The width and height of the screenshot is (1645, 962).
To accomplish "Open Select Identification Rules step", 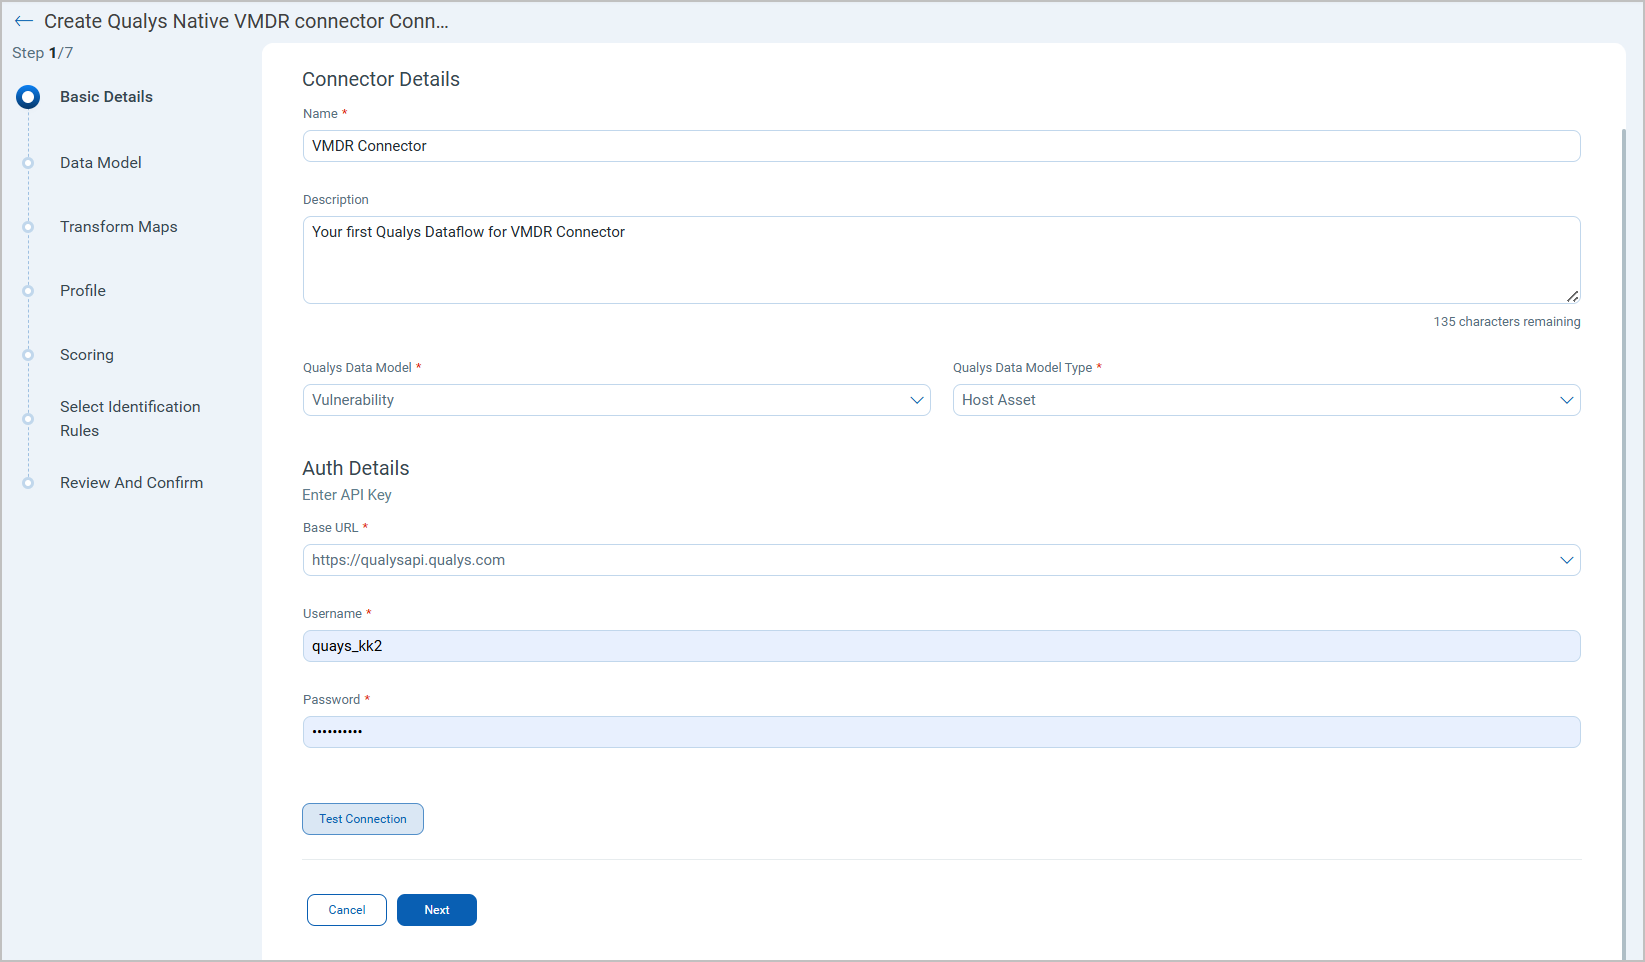I will point(130,419).
